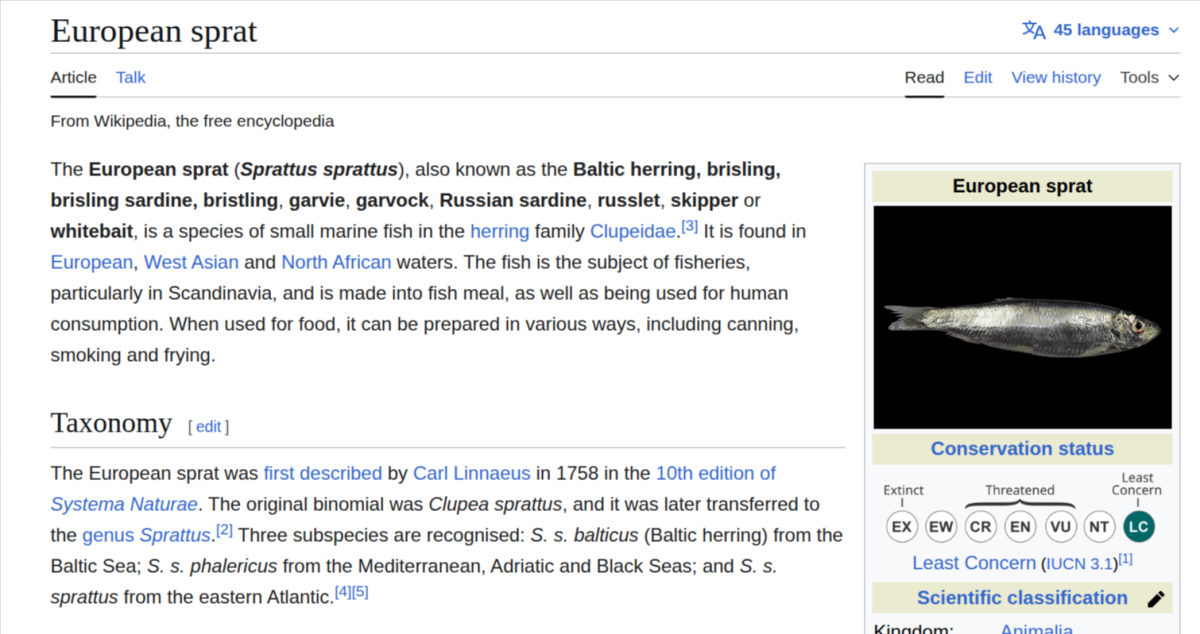
Task: Click the pencil edit taxonomy icon
Action: tap(1156, 599)
